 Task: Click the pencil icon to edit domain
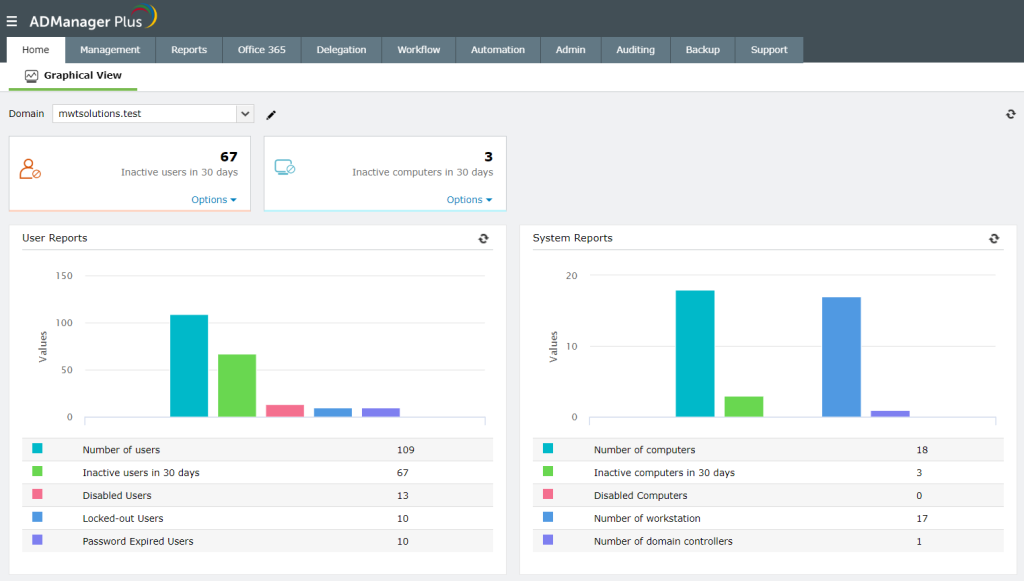(x=270, y=114)
